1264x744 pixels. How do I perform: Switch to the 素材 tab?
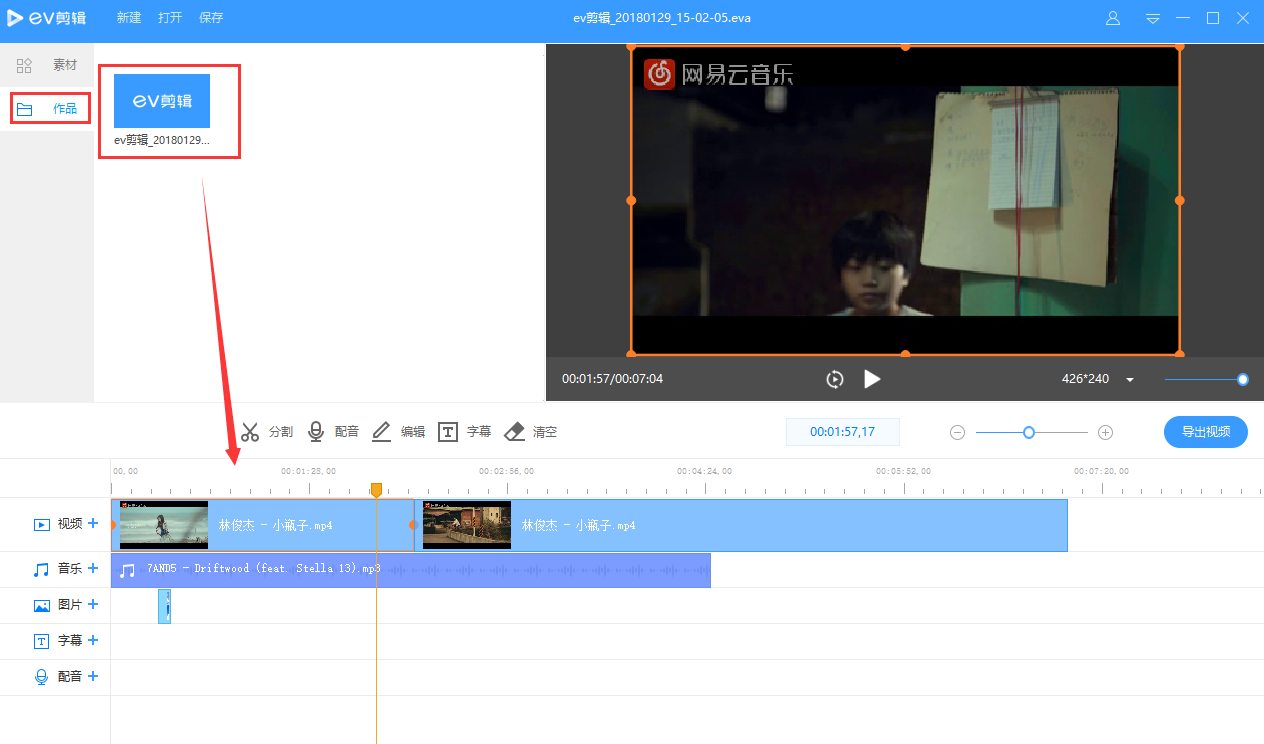click(47, 65)
